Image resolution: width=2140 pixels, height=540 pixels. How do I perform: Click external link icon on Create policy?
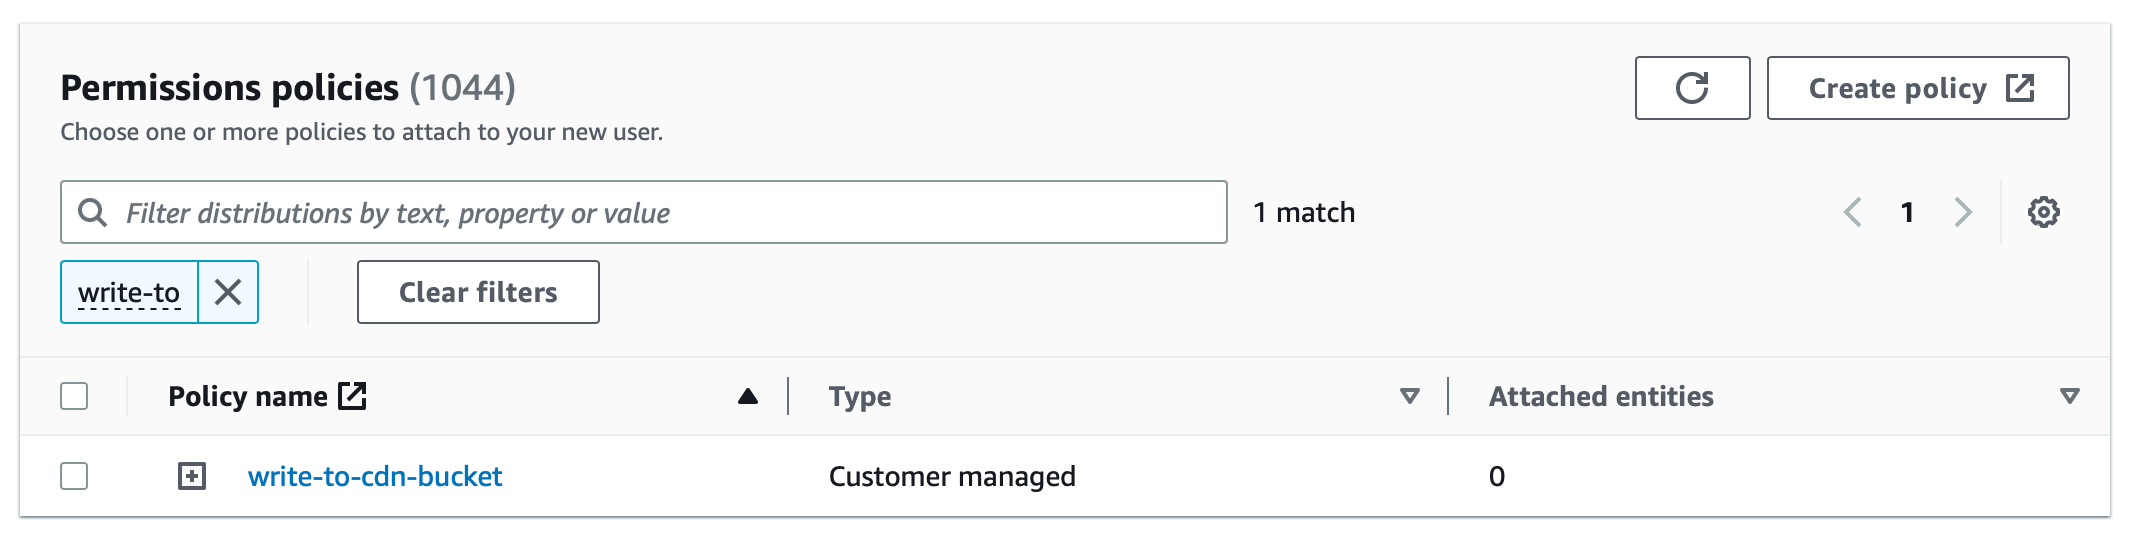2020,88
